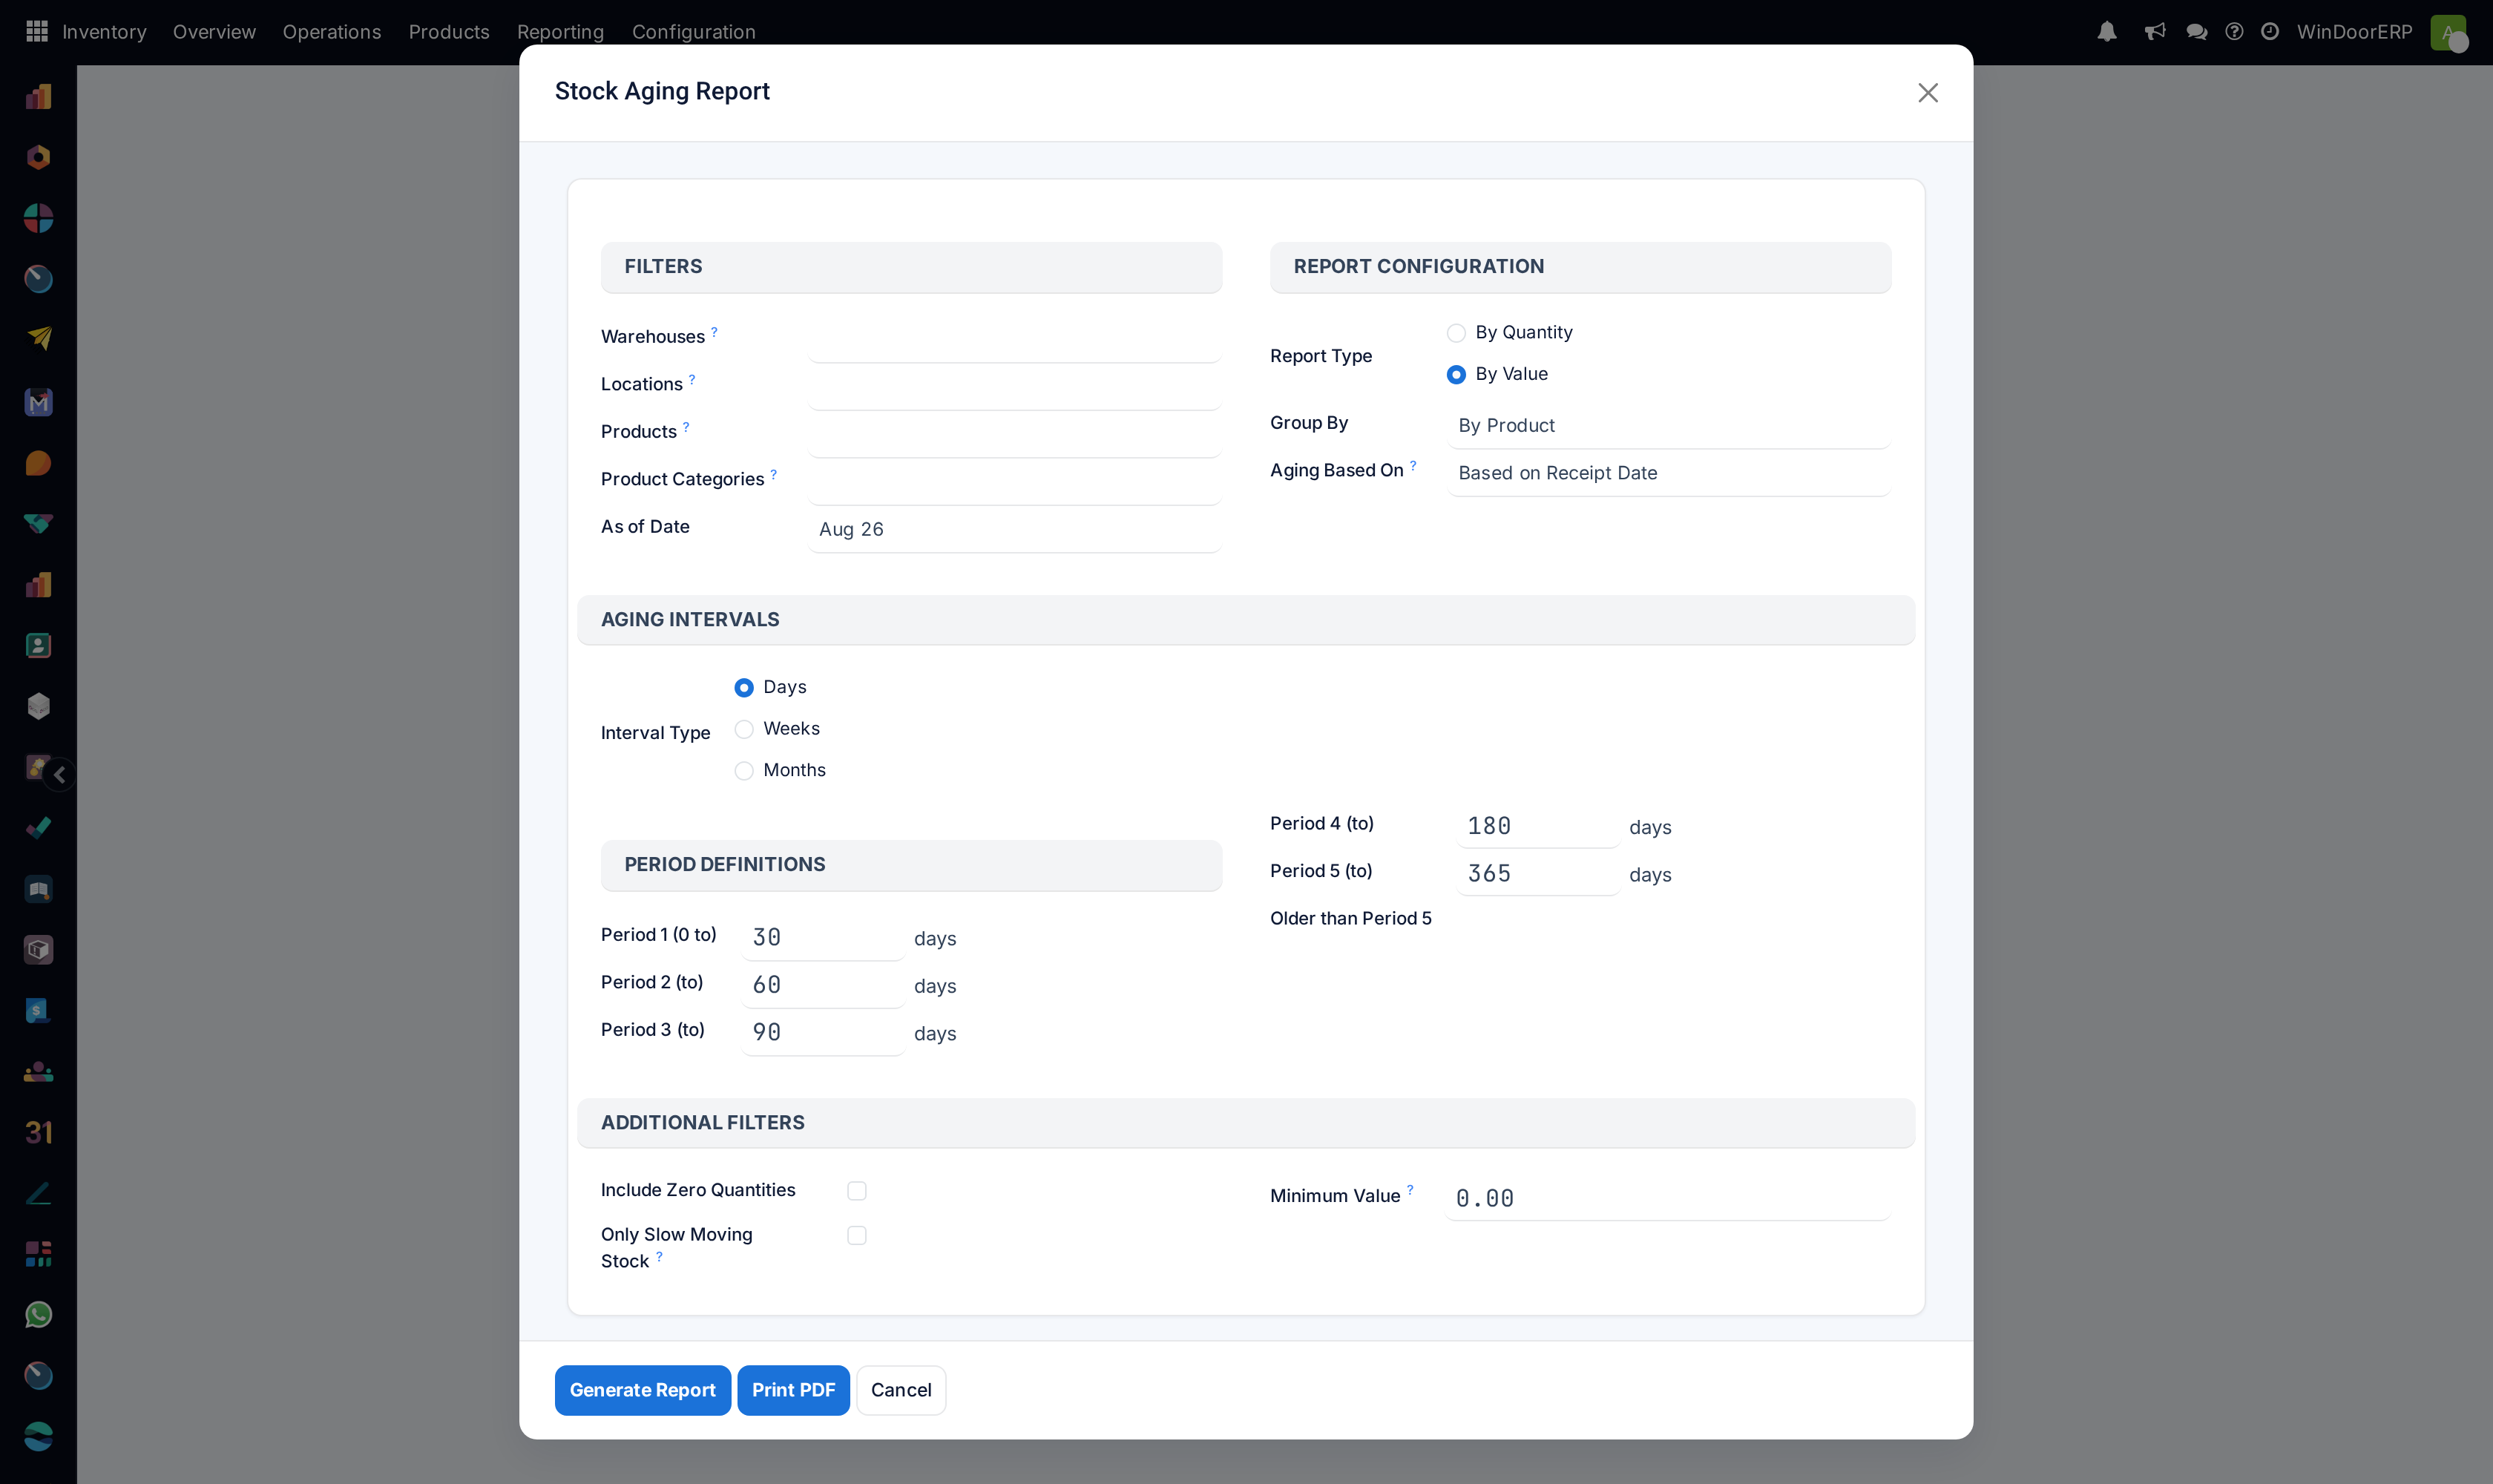
Task: Open the dollar invoice sidebar app
Action: coord(38,1010)
